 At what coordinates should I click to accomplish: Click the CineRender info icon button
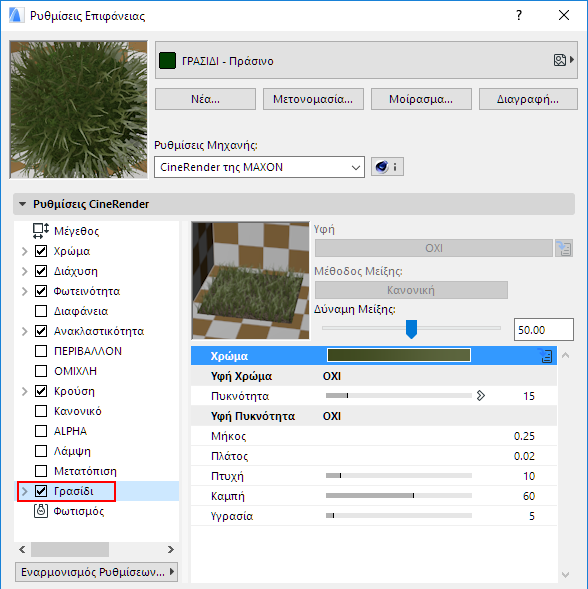tap(387, 167)
